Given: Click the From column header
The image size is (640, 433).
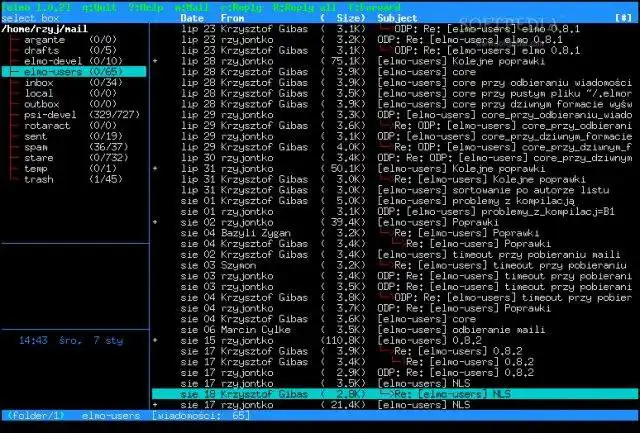Looking at the screenshot, I should tap(232, 18).
